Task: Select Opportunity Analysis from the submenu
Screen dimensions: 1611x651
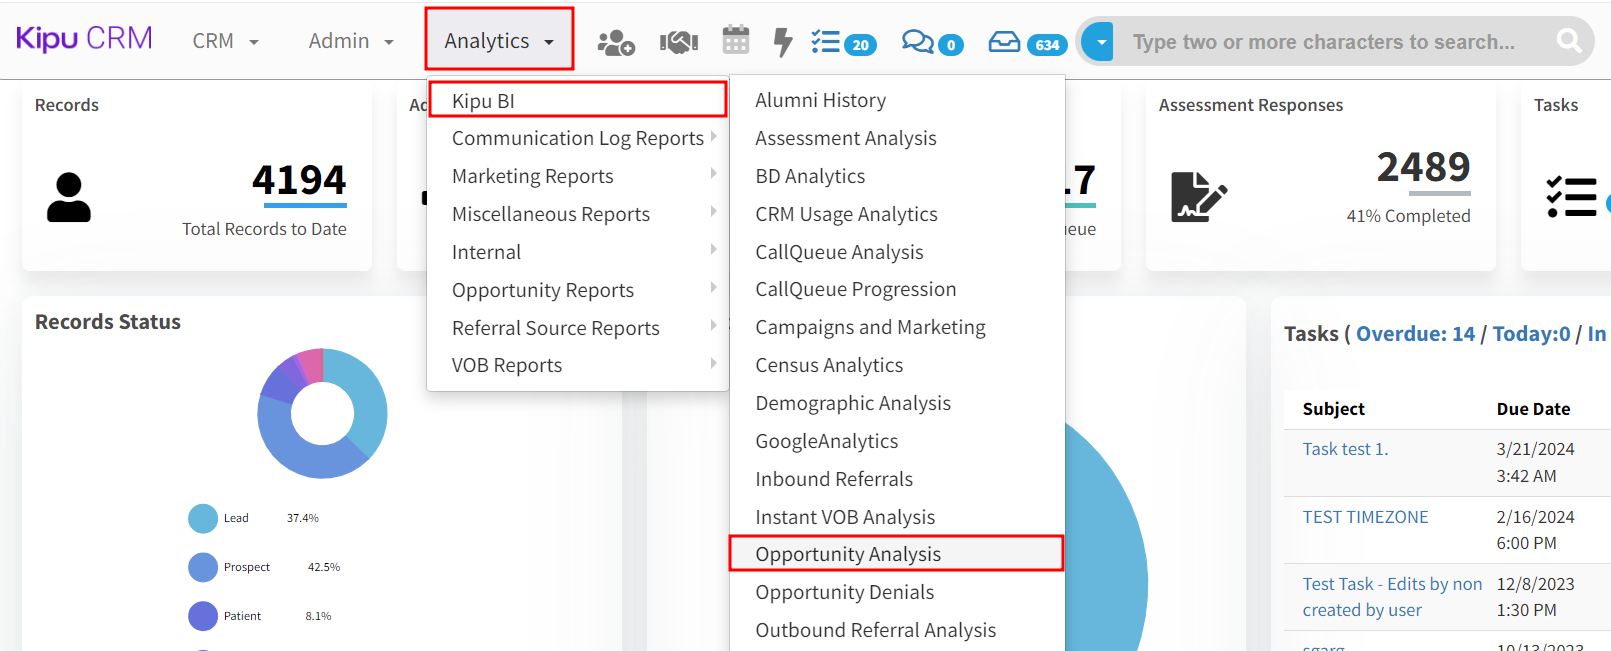Action: click(848, 554)
